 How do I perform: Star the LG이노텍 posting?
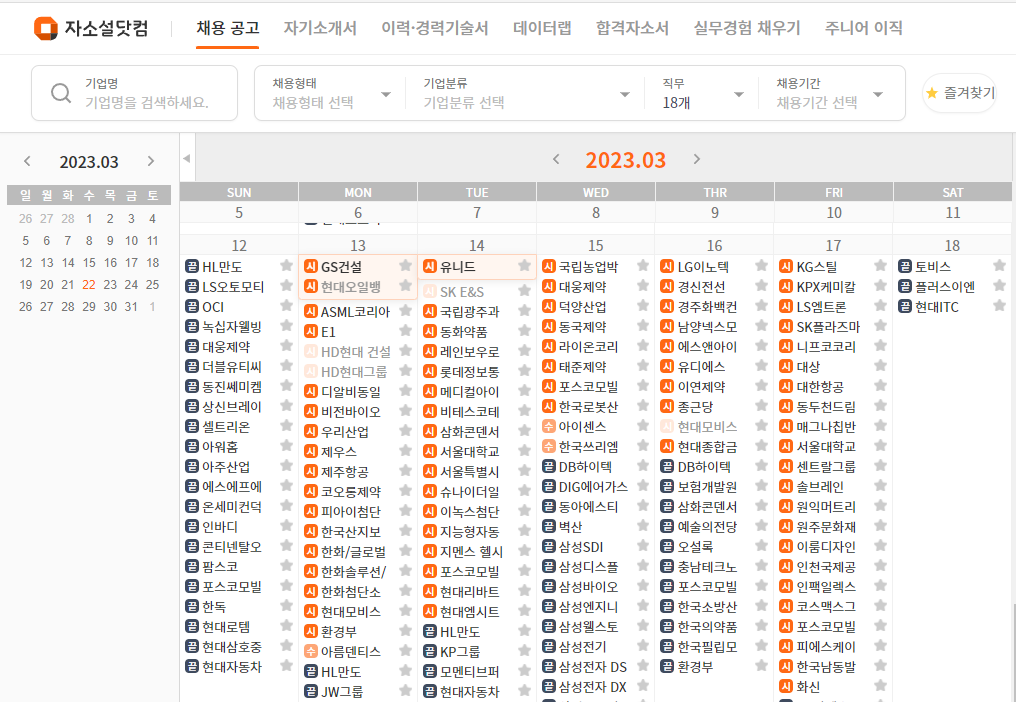click(x=762, y=265)
